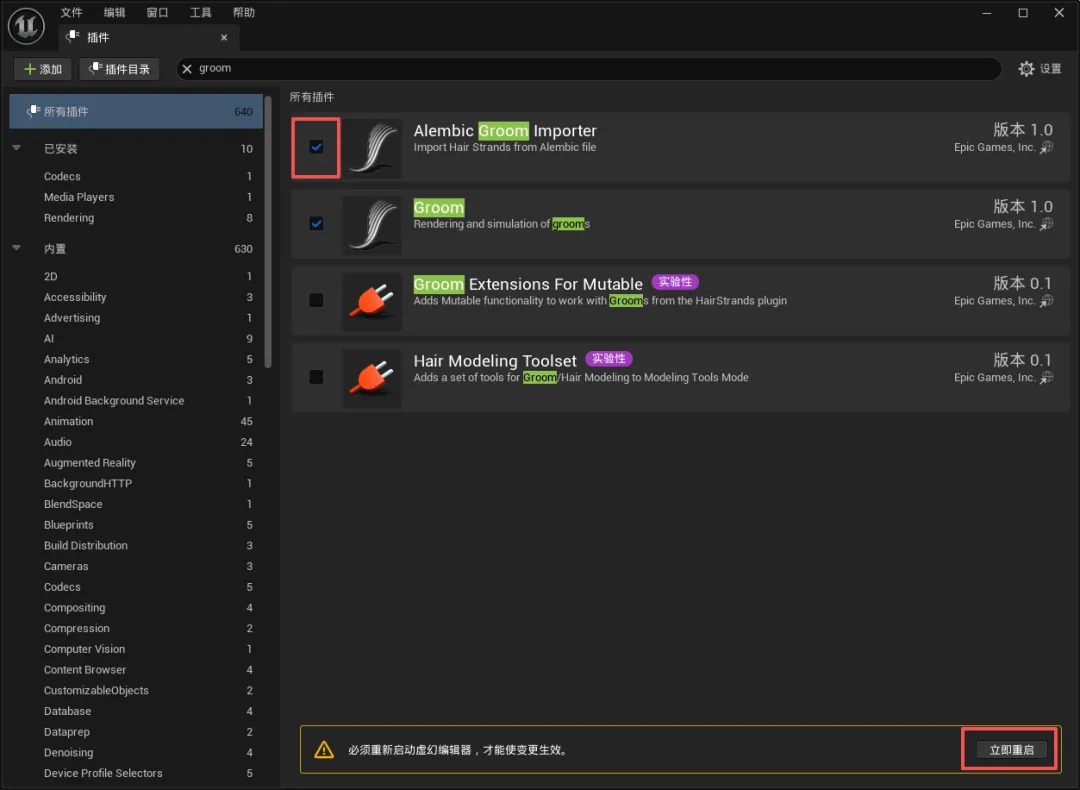Select Media Players category

point(136,197)
